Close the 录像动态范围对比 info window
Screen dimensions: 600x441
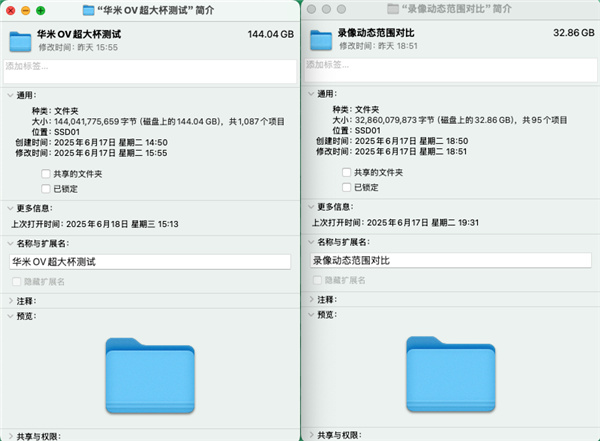(311, 9)
